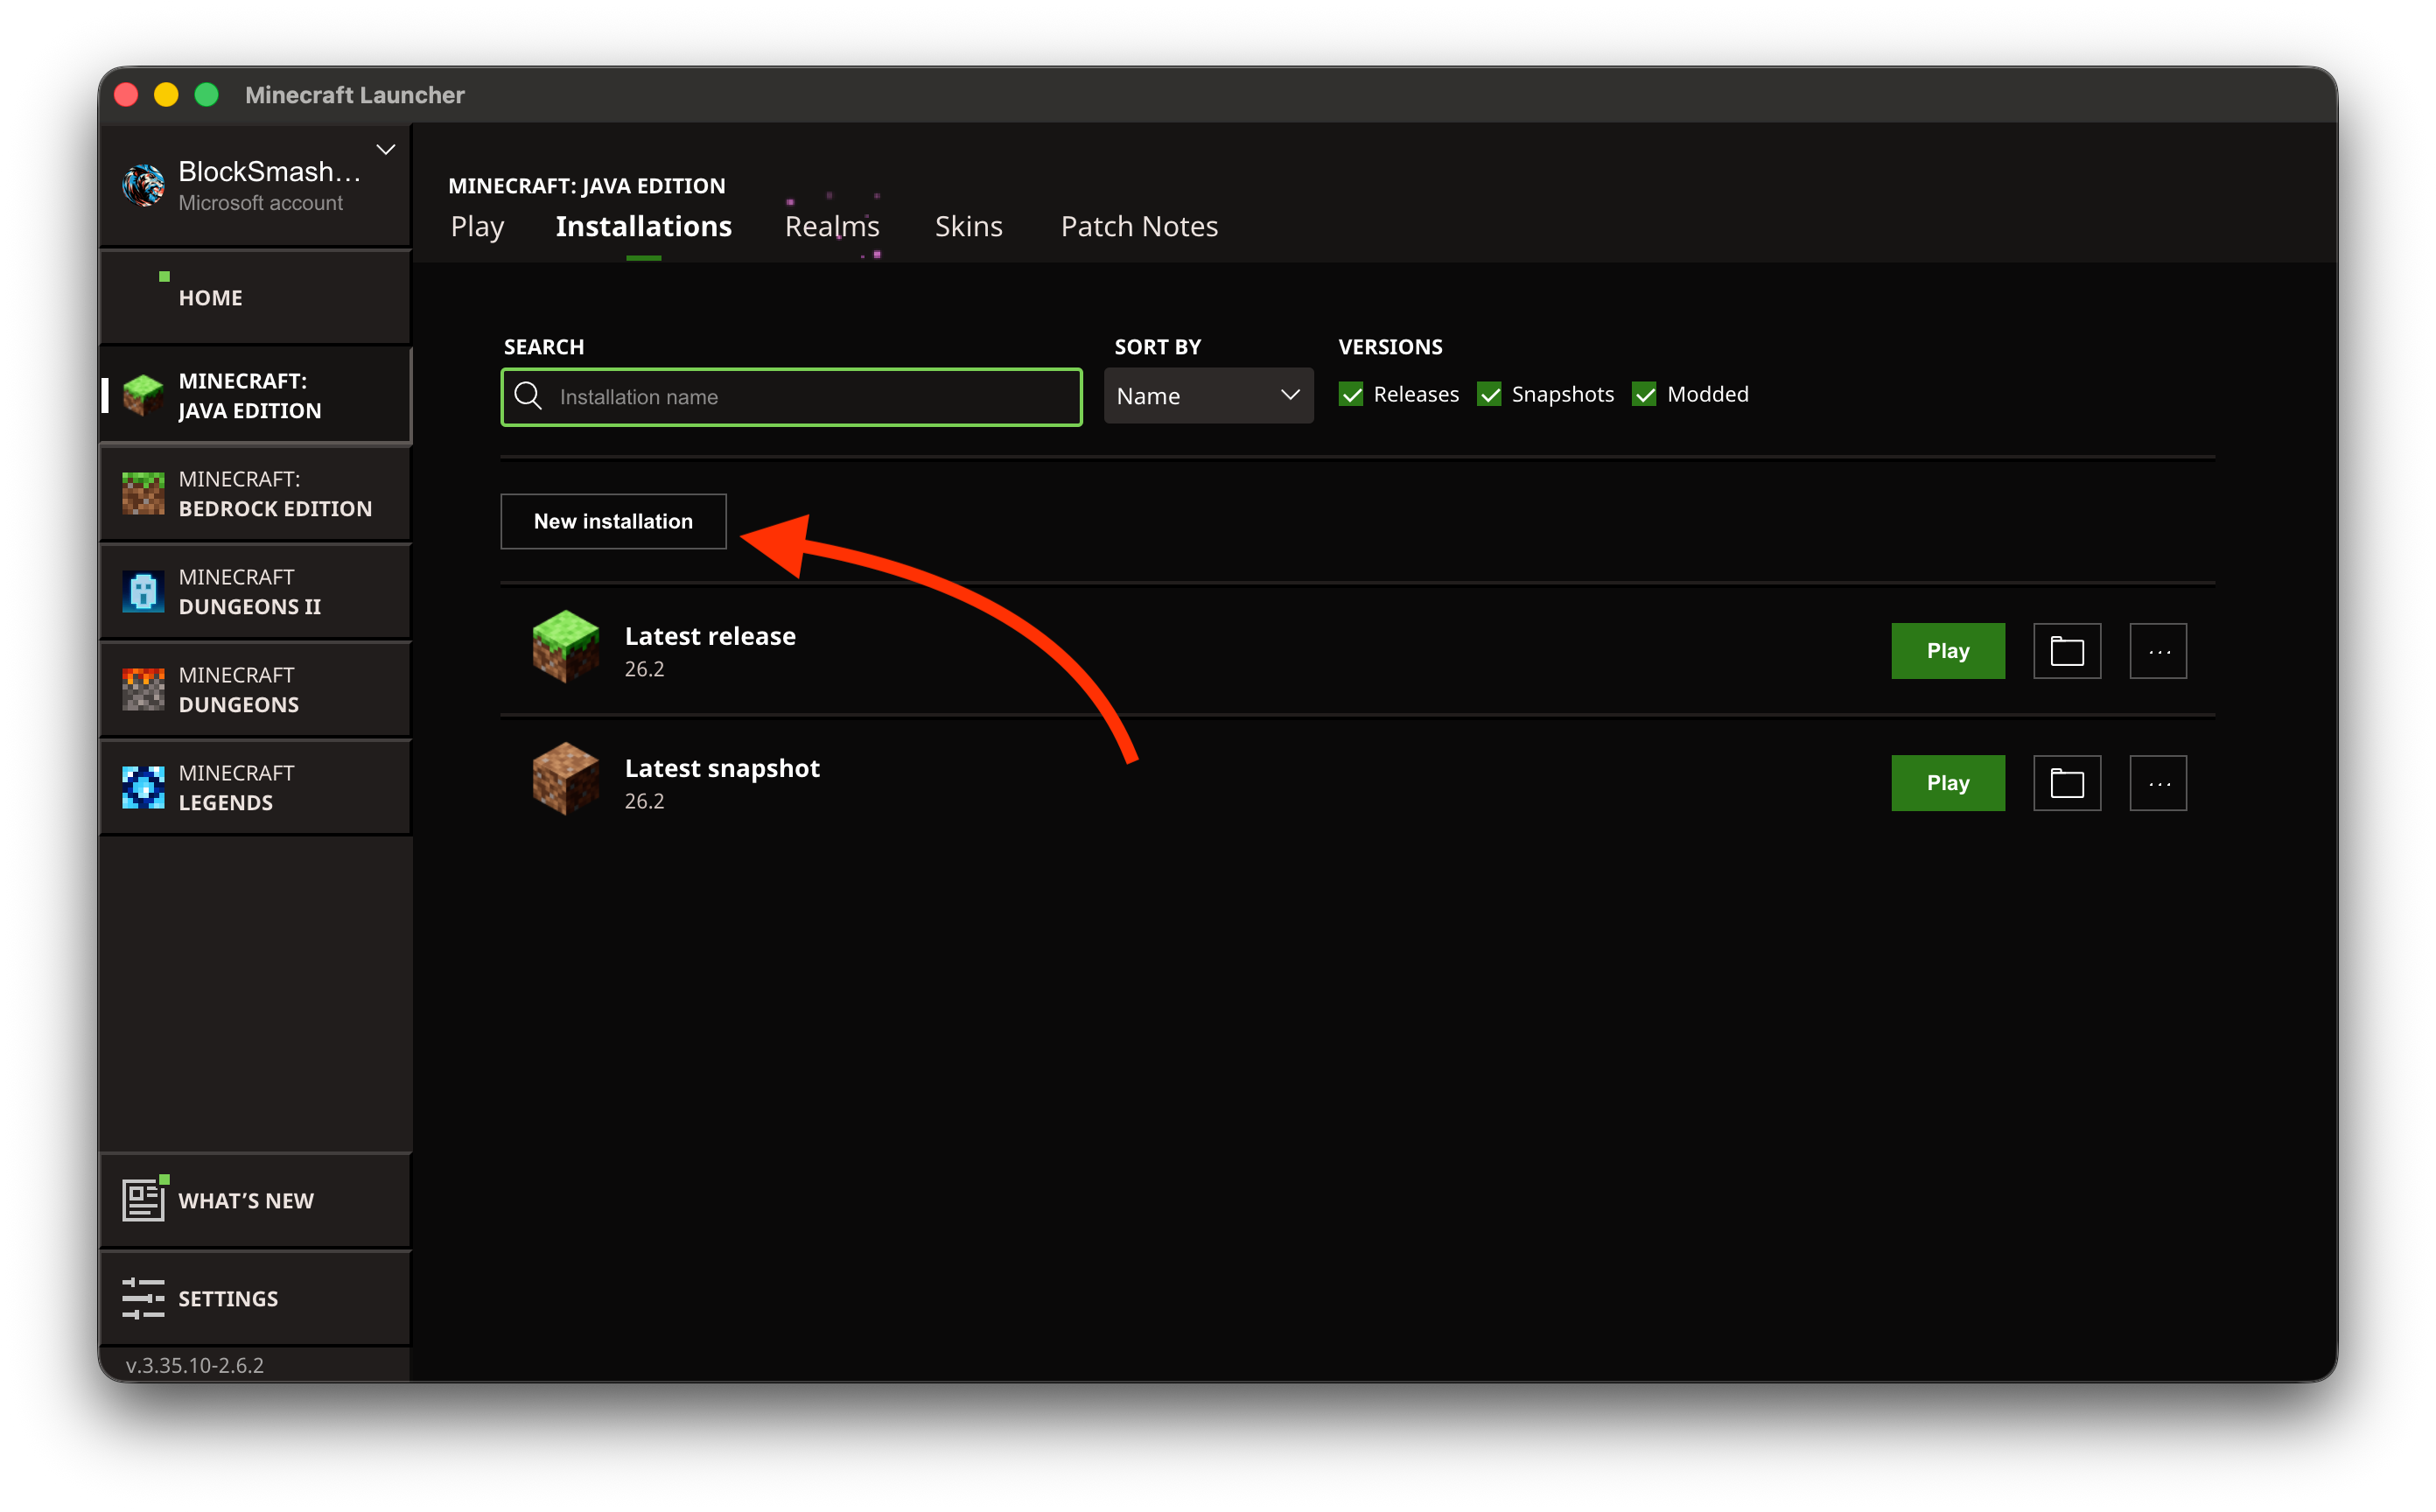Play the Latest release installation
The height and width of the screenshot is (1512, 2436).
[1947, 651]
